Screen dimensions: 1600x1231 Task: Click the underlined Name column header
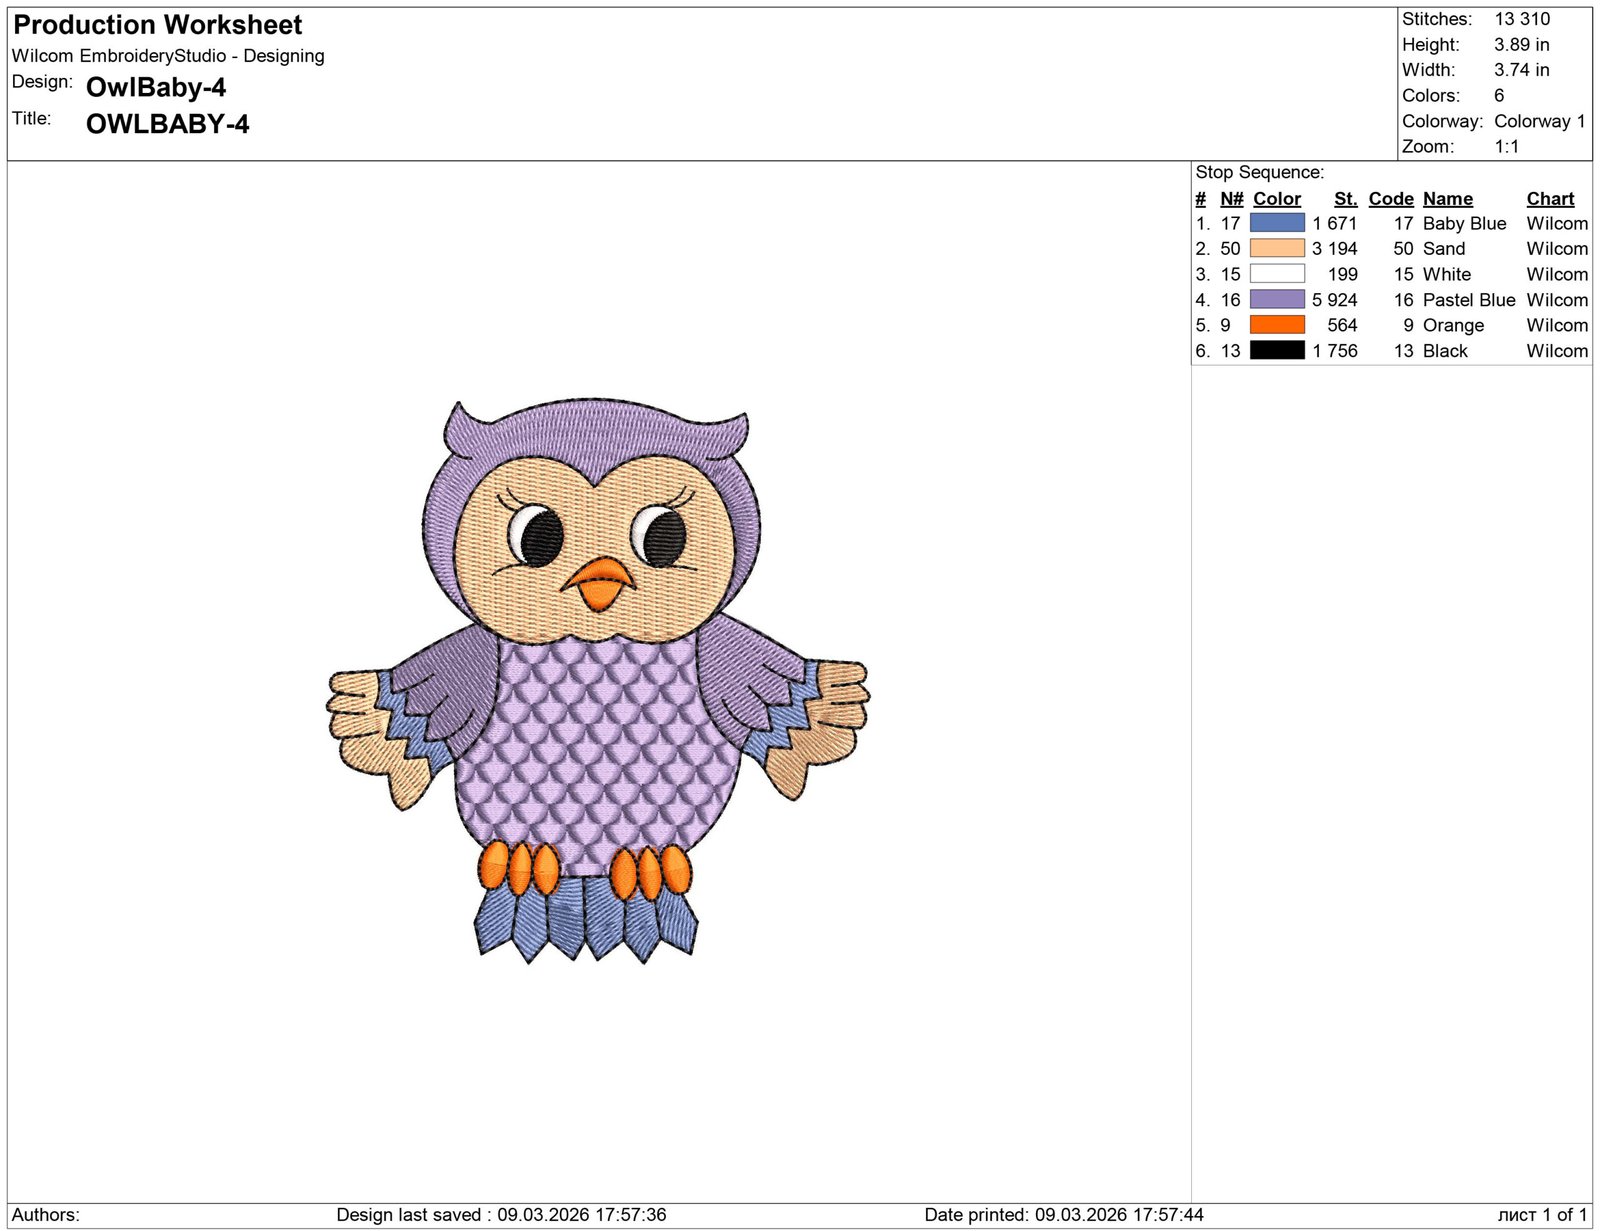pyautogui.click(x=1447, y=199)
